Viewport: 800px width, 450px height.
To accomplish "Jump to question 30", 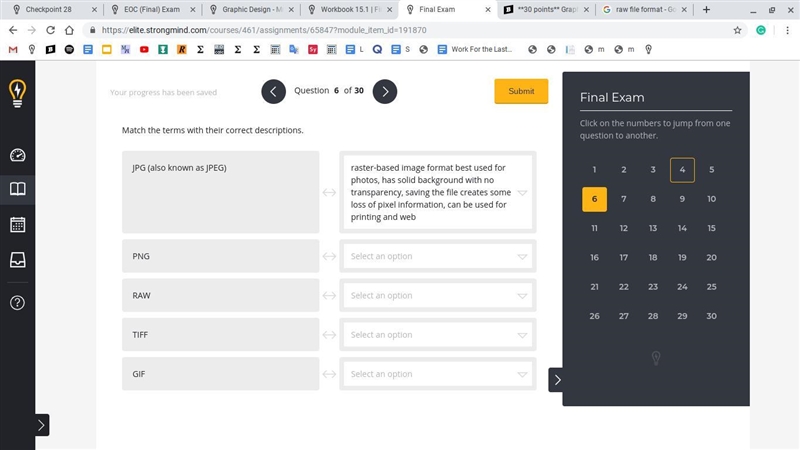I will (711, 316).
